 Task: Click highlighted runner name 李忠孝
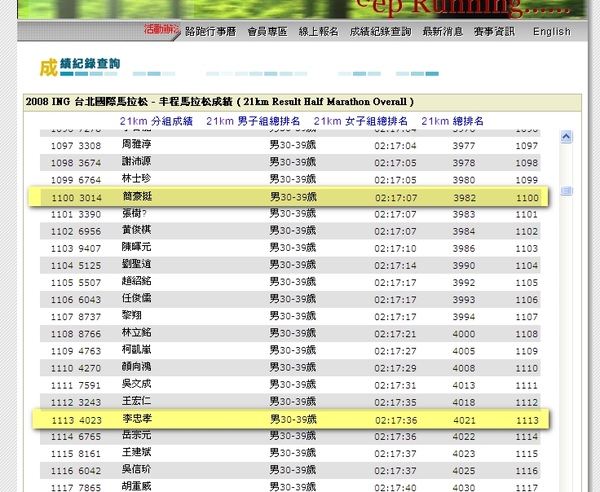pyautogui.click(x=137, y=418)
